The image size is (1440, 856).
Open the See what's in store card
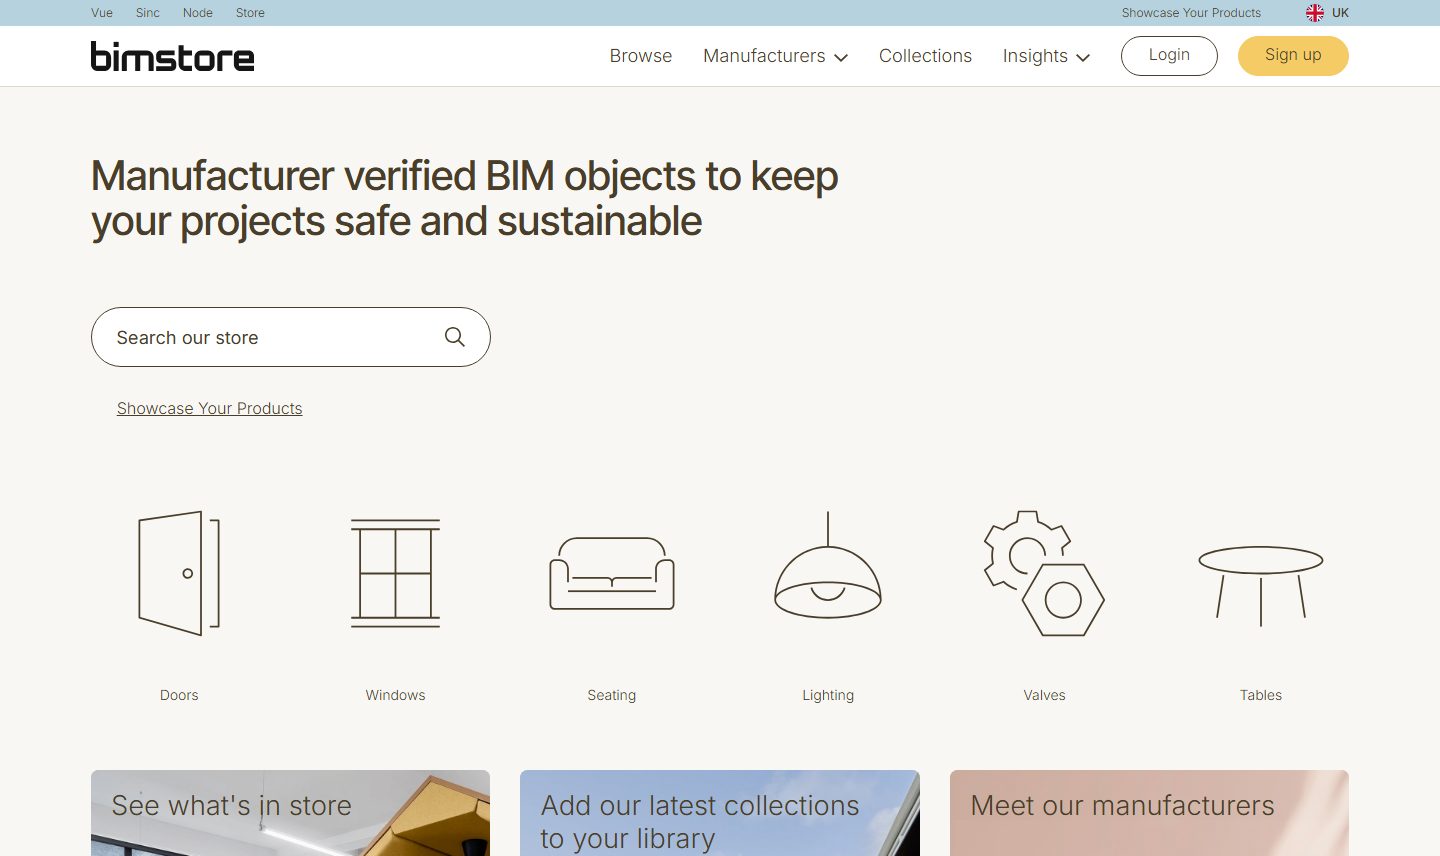click(290, 813)
